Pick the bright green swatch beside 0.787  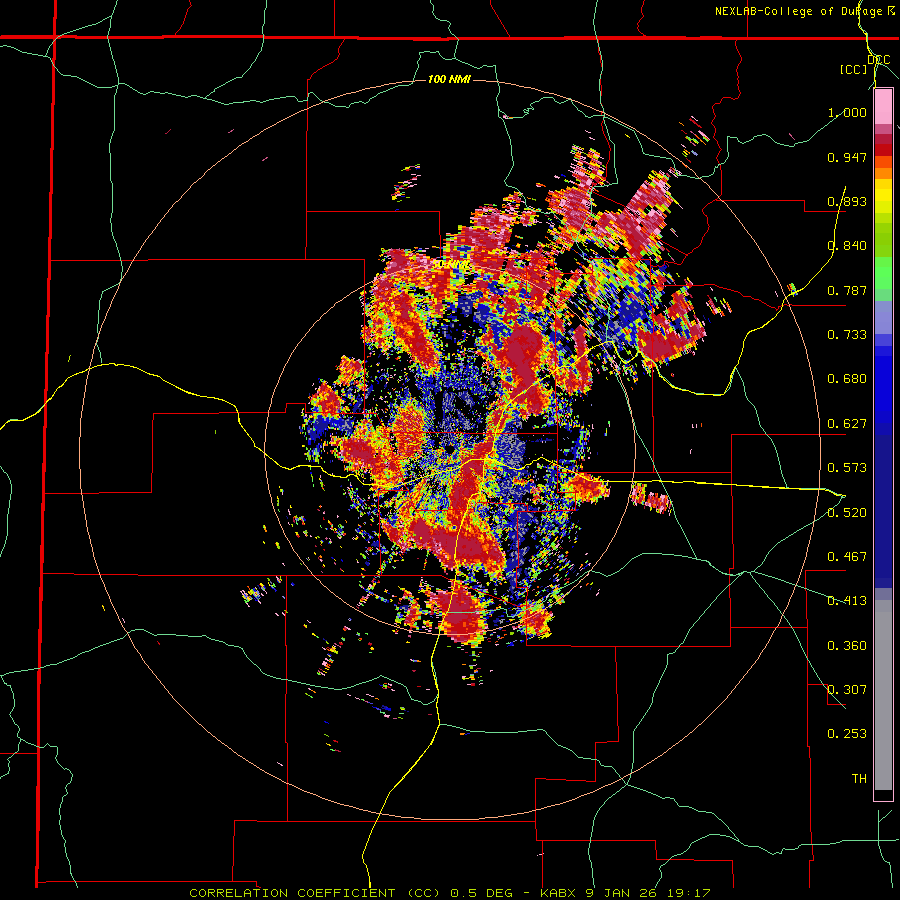(883, 278)
